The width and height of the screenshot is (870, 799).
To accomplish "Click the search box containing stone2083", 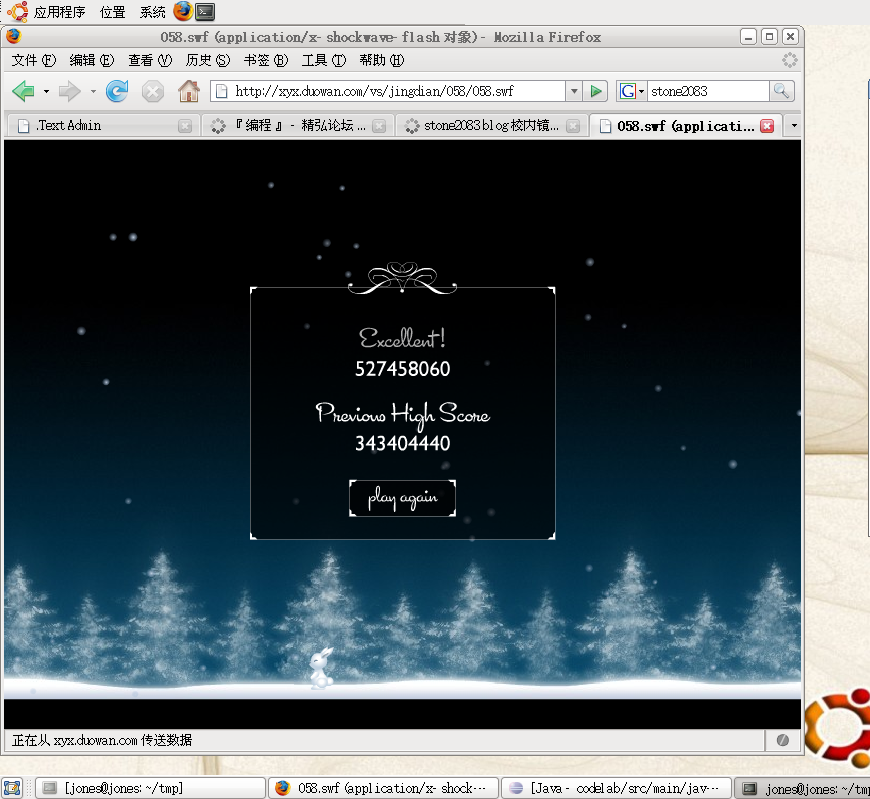I will pyautogui.click(x=708, y=91).
